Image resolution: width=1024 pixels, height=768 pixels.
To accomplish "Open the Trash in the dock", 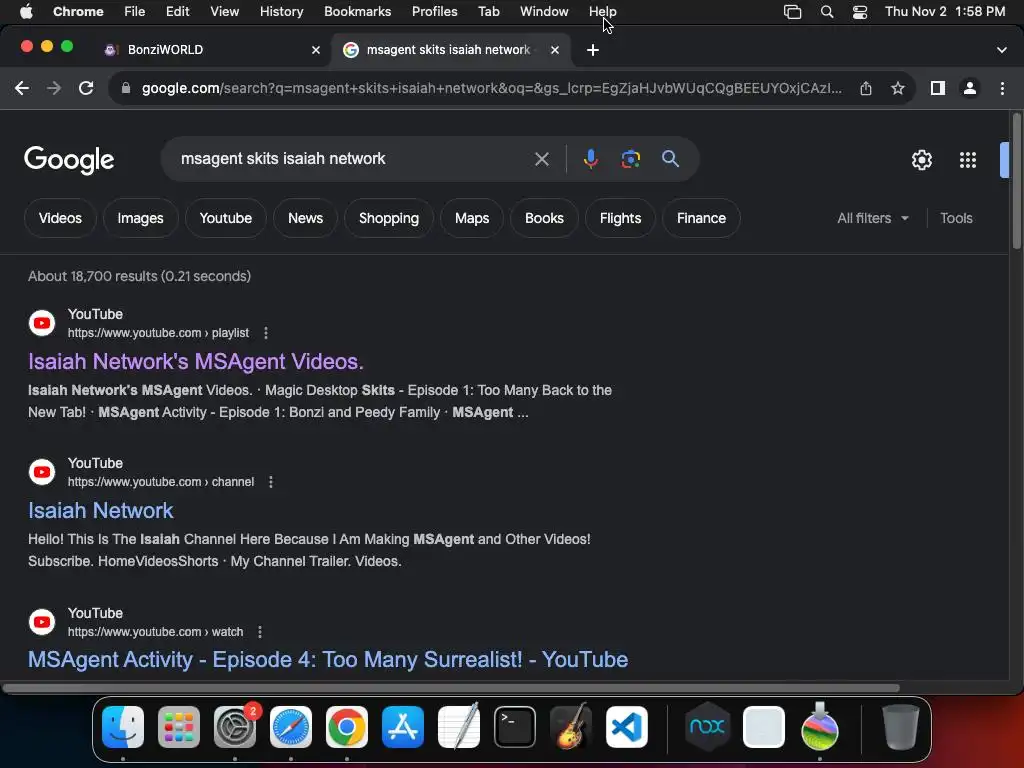I will click(x=901, y=727).
